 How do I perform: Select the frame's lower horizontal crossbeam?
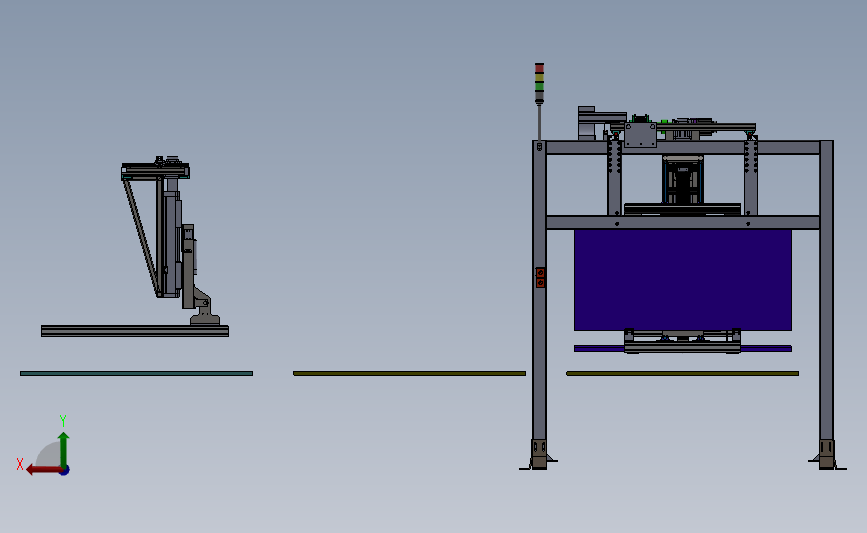[683, 222]
